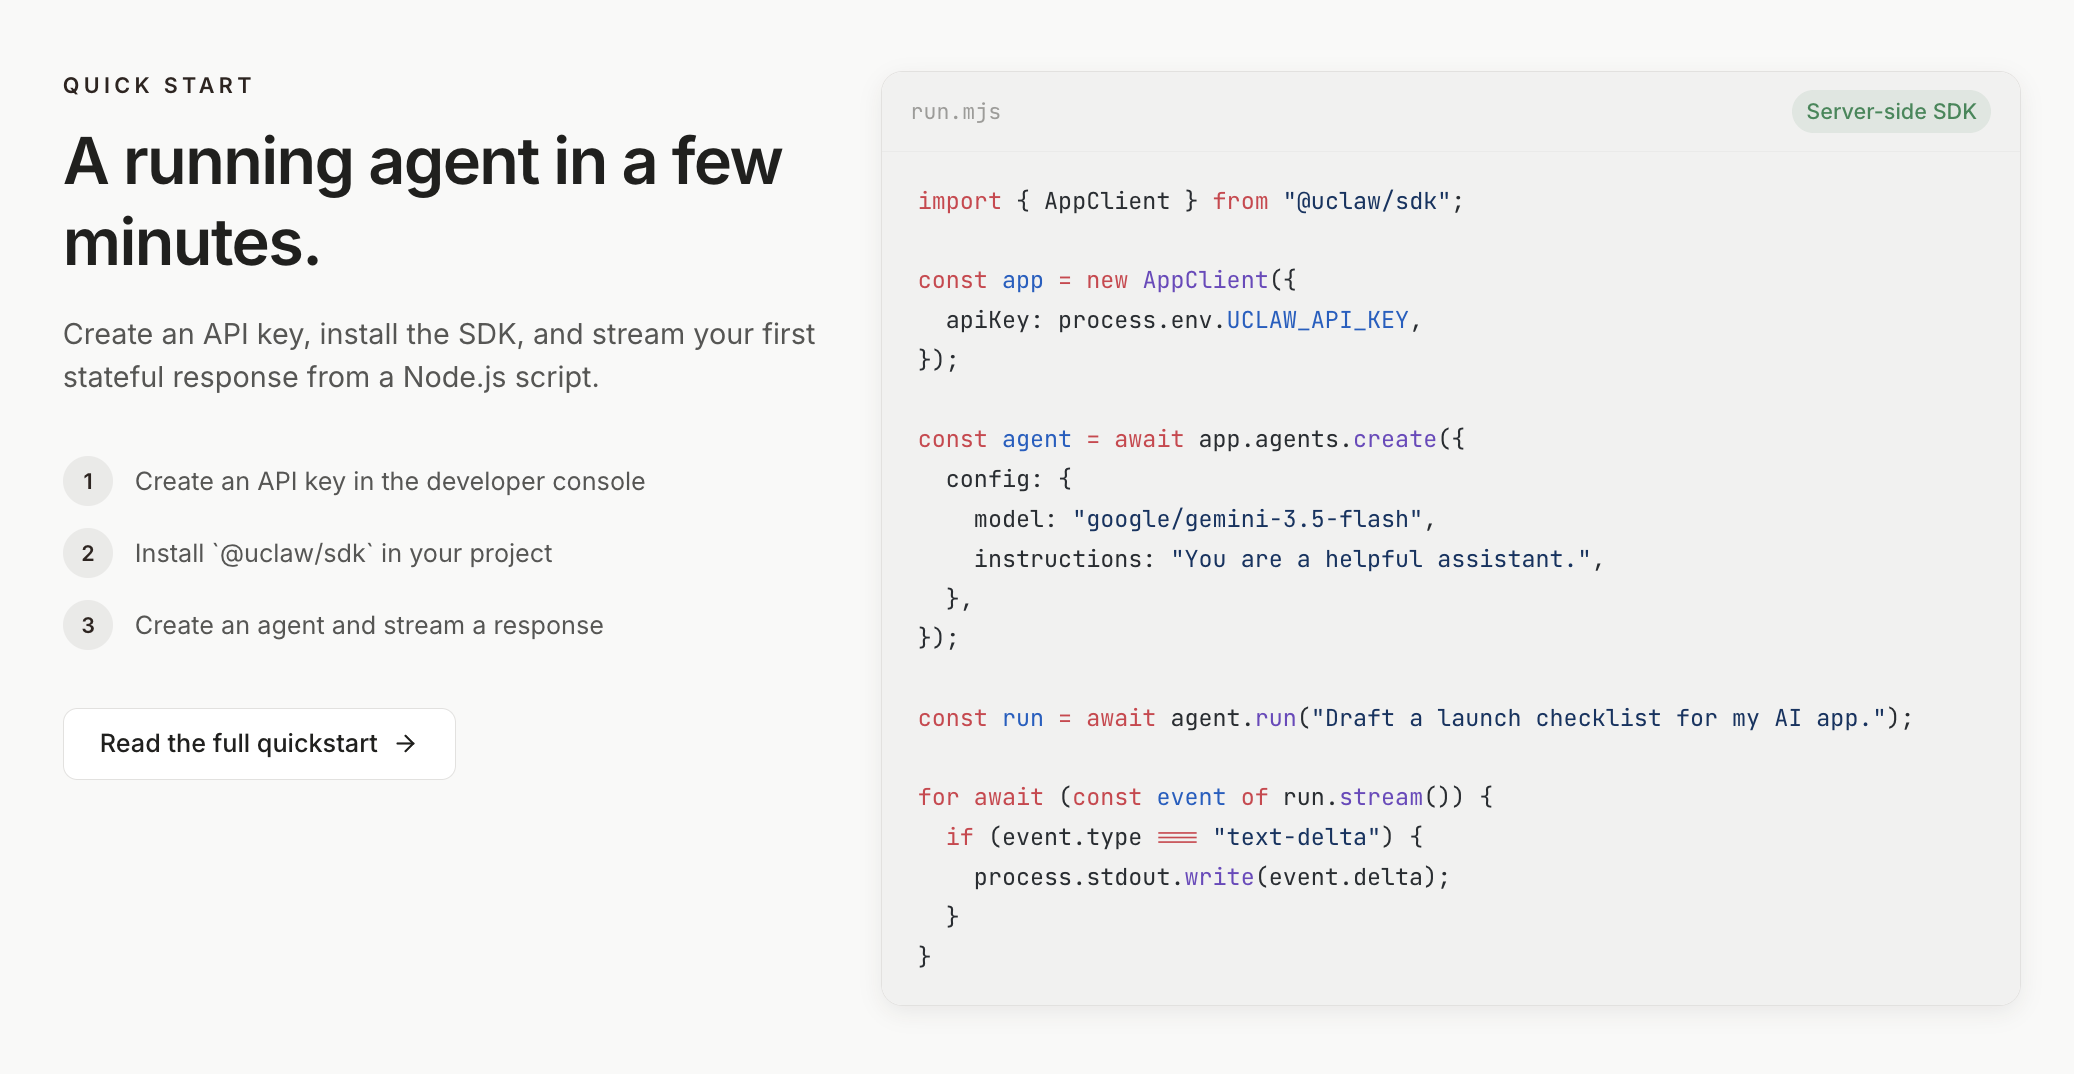The image size is (2074, 1074).
Task: Click the 'const app = new AppClient({' line
Action: [1107, 281]
